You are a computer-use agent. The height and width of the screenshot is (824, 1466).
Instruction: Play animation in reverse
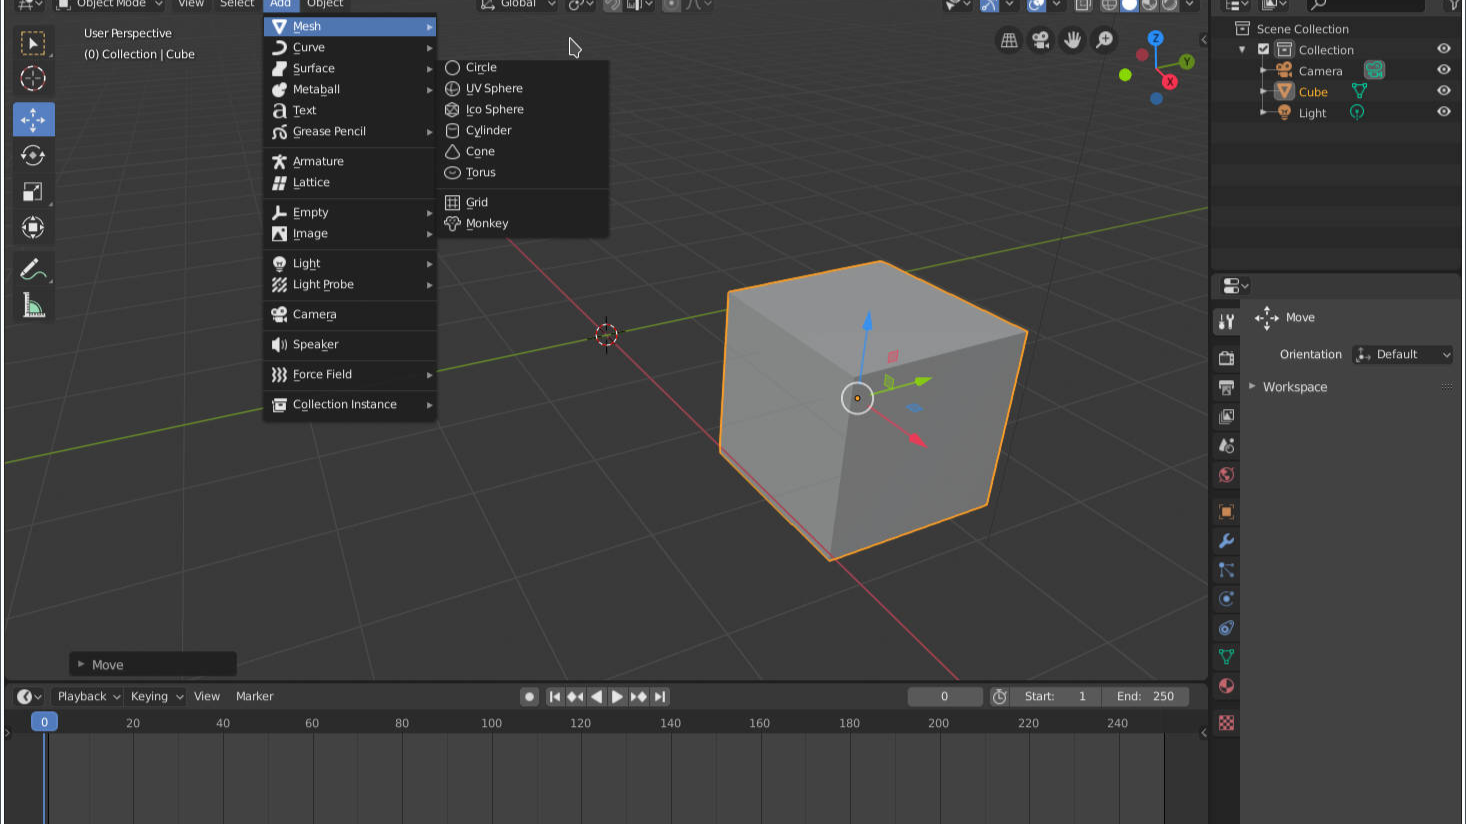pyautogui.click(x=596, y=696)
